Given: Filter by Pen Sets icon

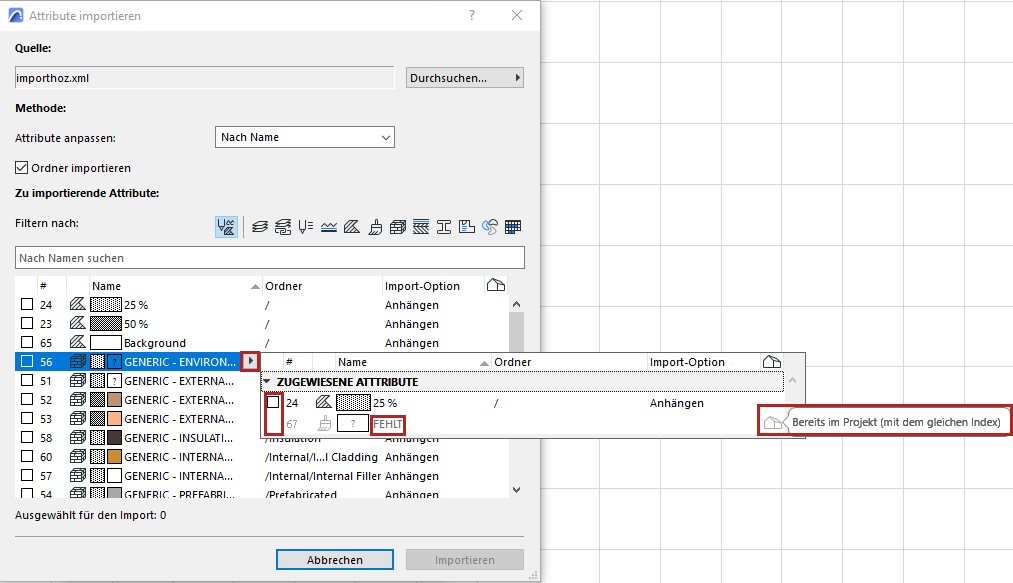Looking at the screenshot, I should (x=306, y=227).
